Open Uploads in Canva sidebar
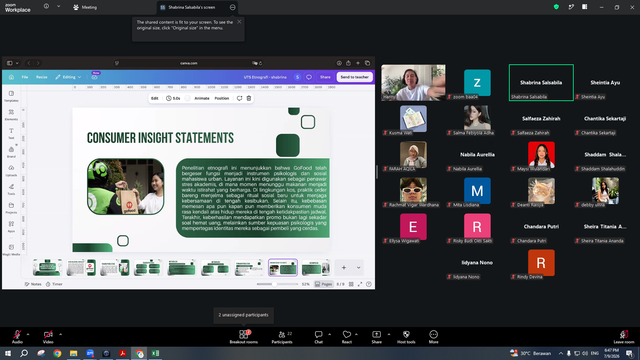The height and width of the screenshot is (360, 640). coord(11,171)
